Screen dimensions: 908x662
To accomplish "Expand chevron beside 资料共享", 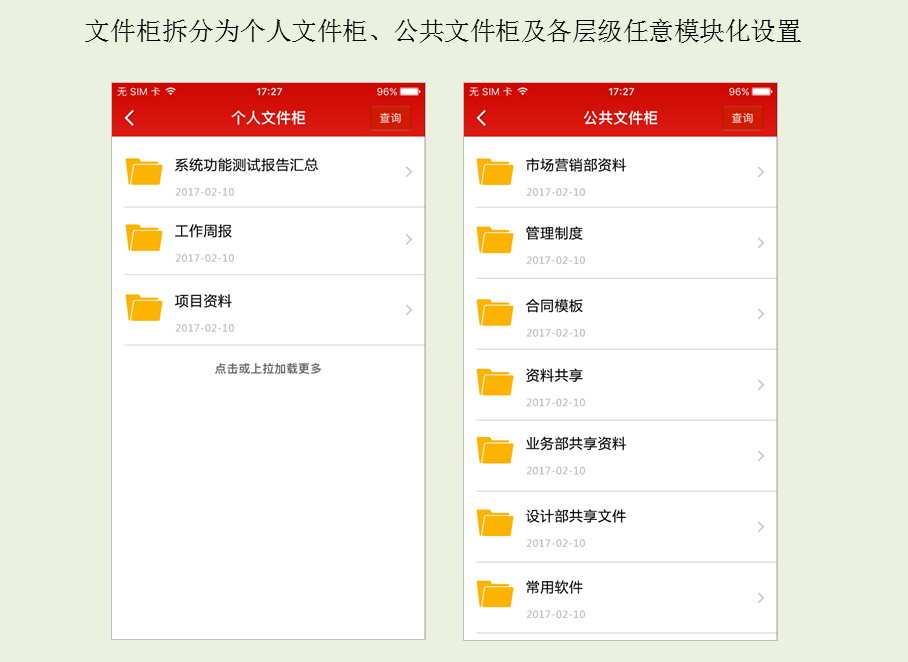I will [761, 385].
